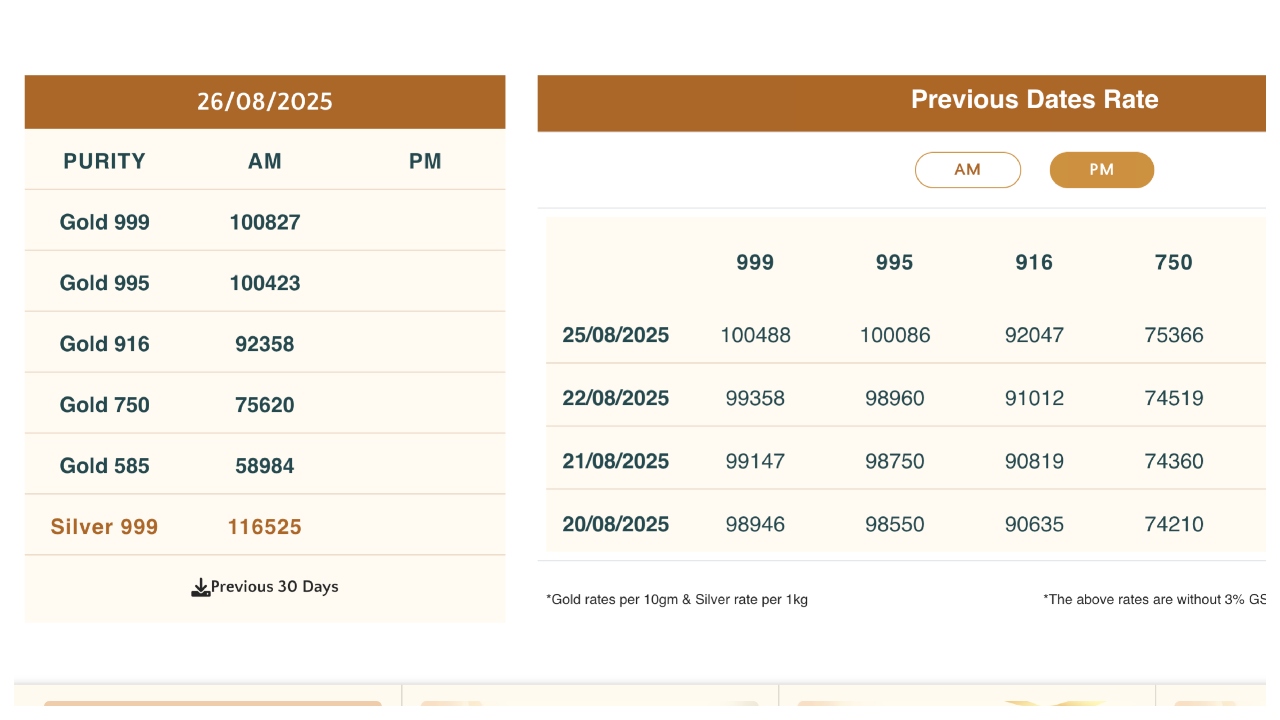
Task: Click the 750 column header in previous rates
Action: point(1173,262)
